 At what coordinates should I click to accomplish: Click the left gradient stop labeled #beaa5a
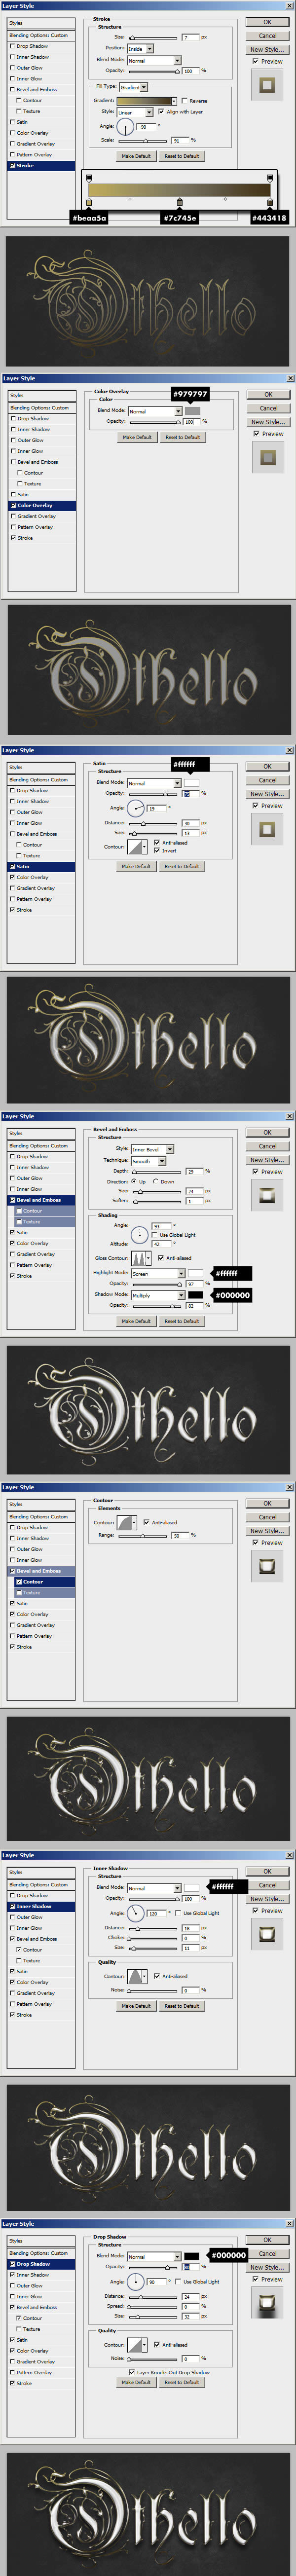(89, 202)
